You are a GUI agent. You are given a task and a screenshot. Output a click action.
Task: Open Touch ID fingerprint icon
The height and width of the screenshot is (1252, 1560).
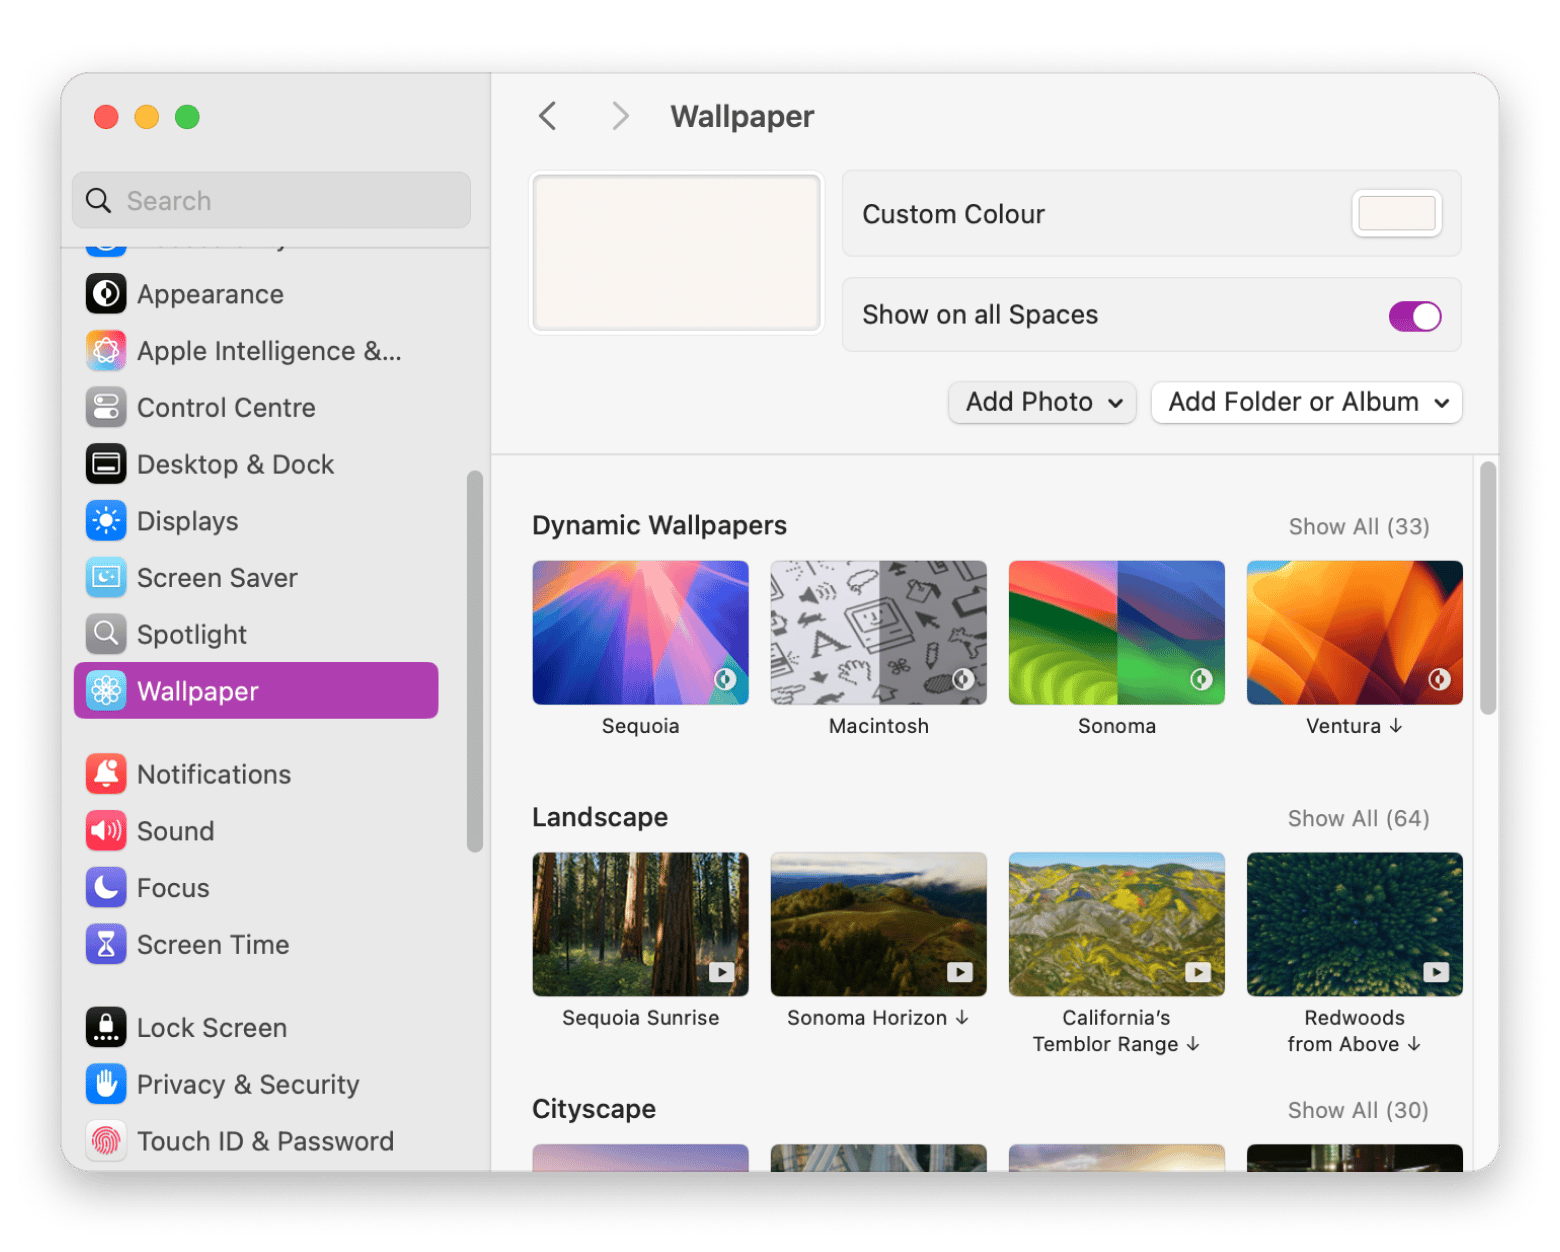pyautogui.click(x=106, y=1141)
